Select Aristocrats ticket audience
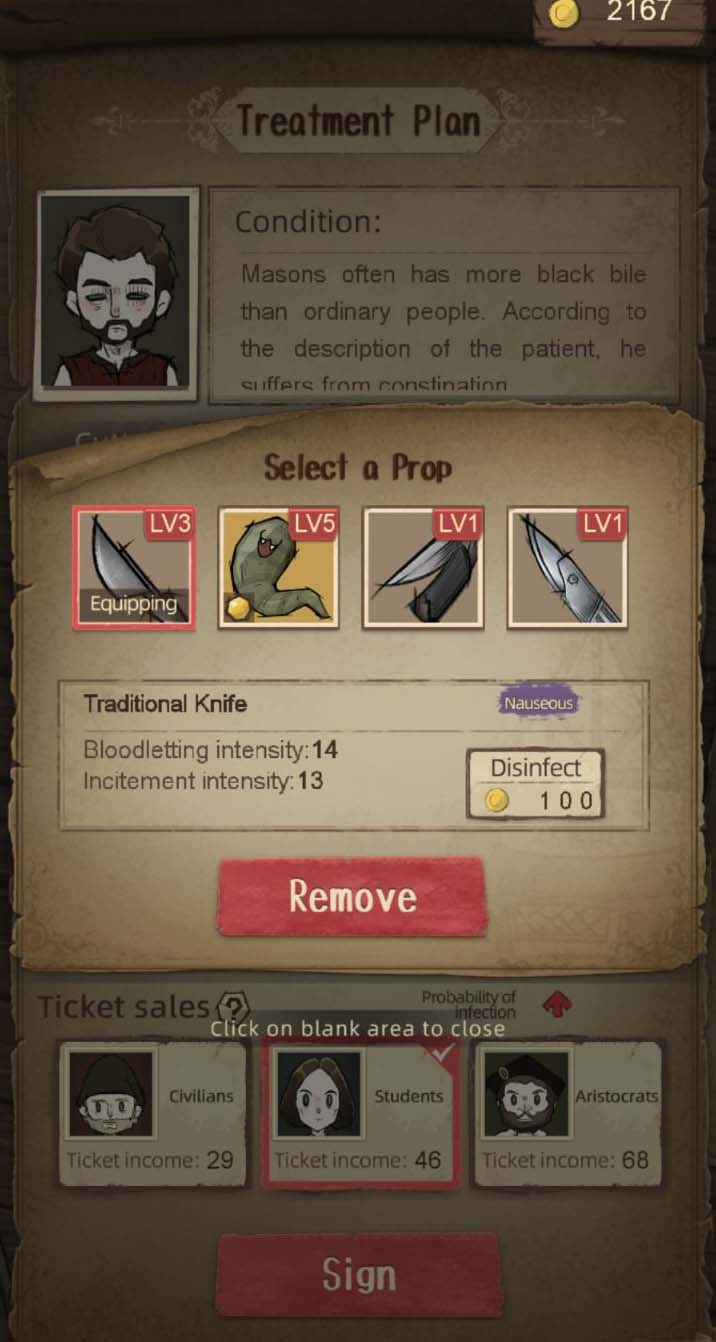Screen dimensions: 716x1342 point(568,1113)
